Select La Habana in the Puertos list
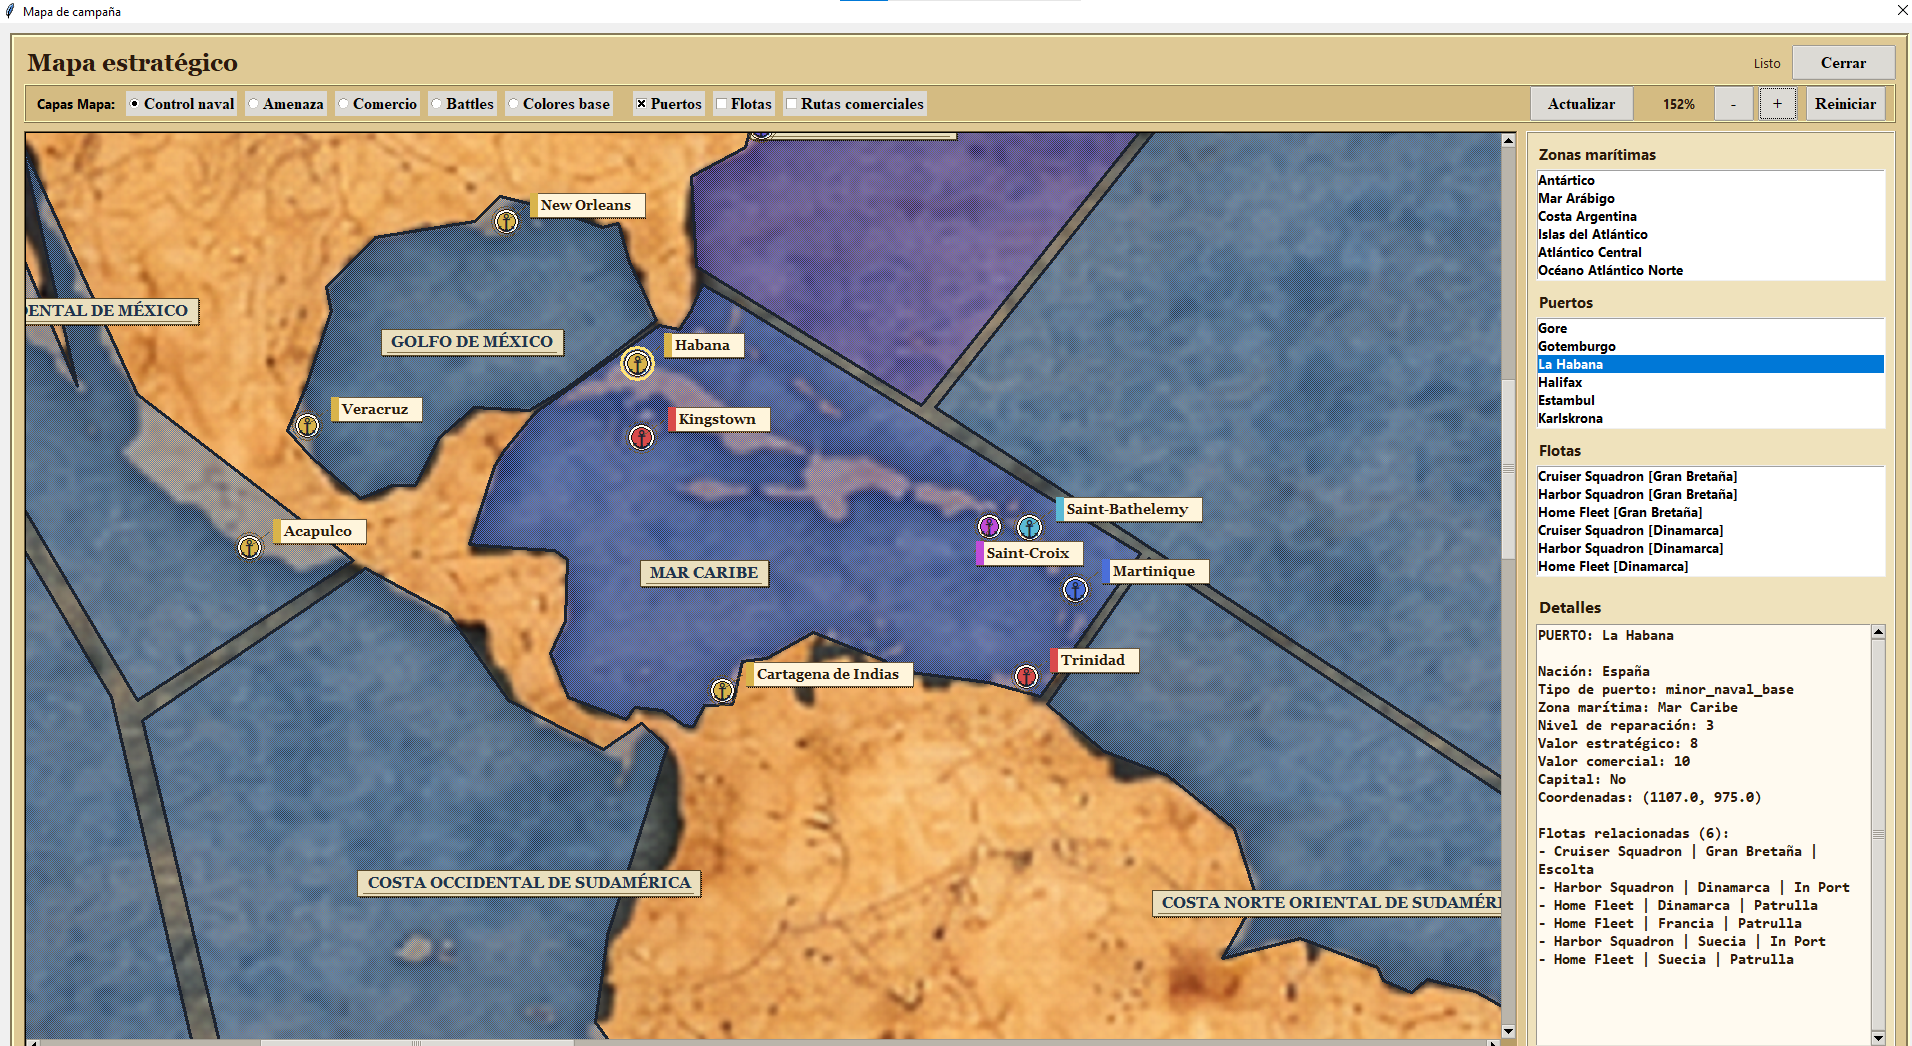The width and height of the screenshot is (1912, 1046). coord(1710,364)
